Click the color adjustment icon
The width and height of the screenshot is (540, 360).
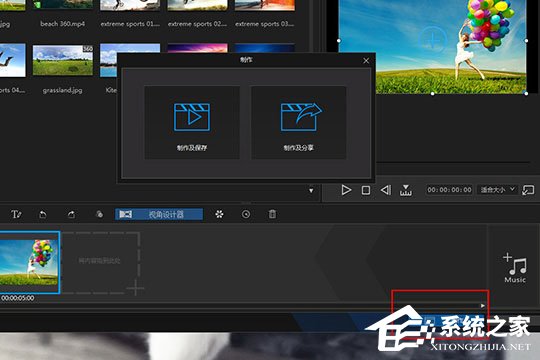pos(99,214)
